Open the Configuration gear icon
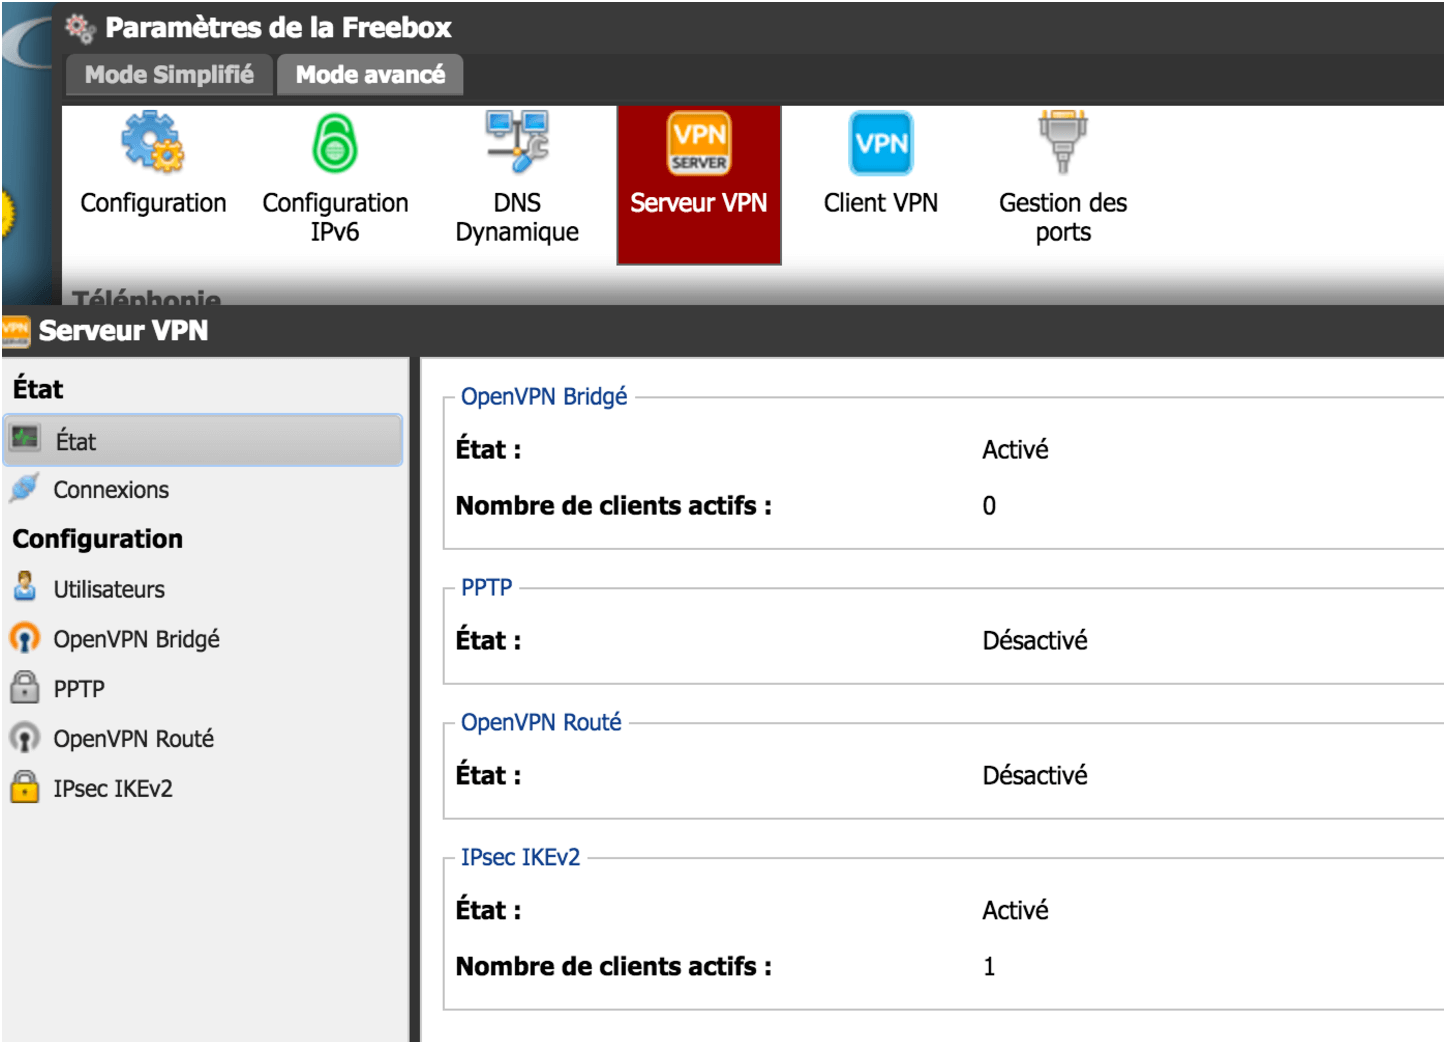 [x=153, y=142]
